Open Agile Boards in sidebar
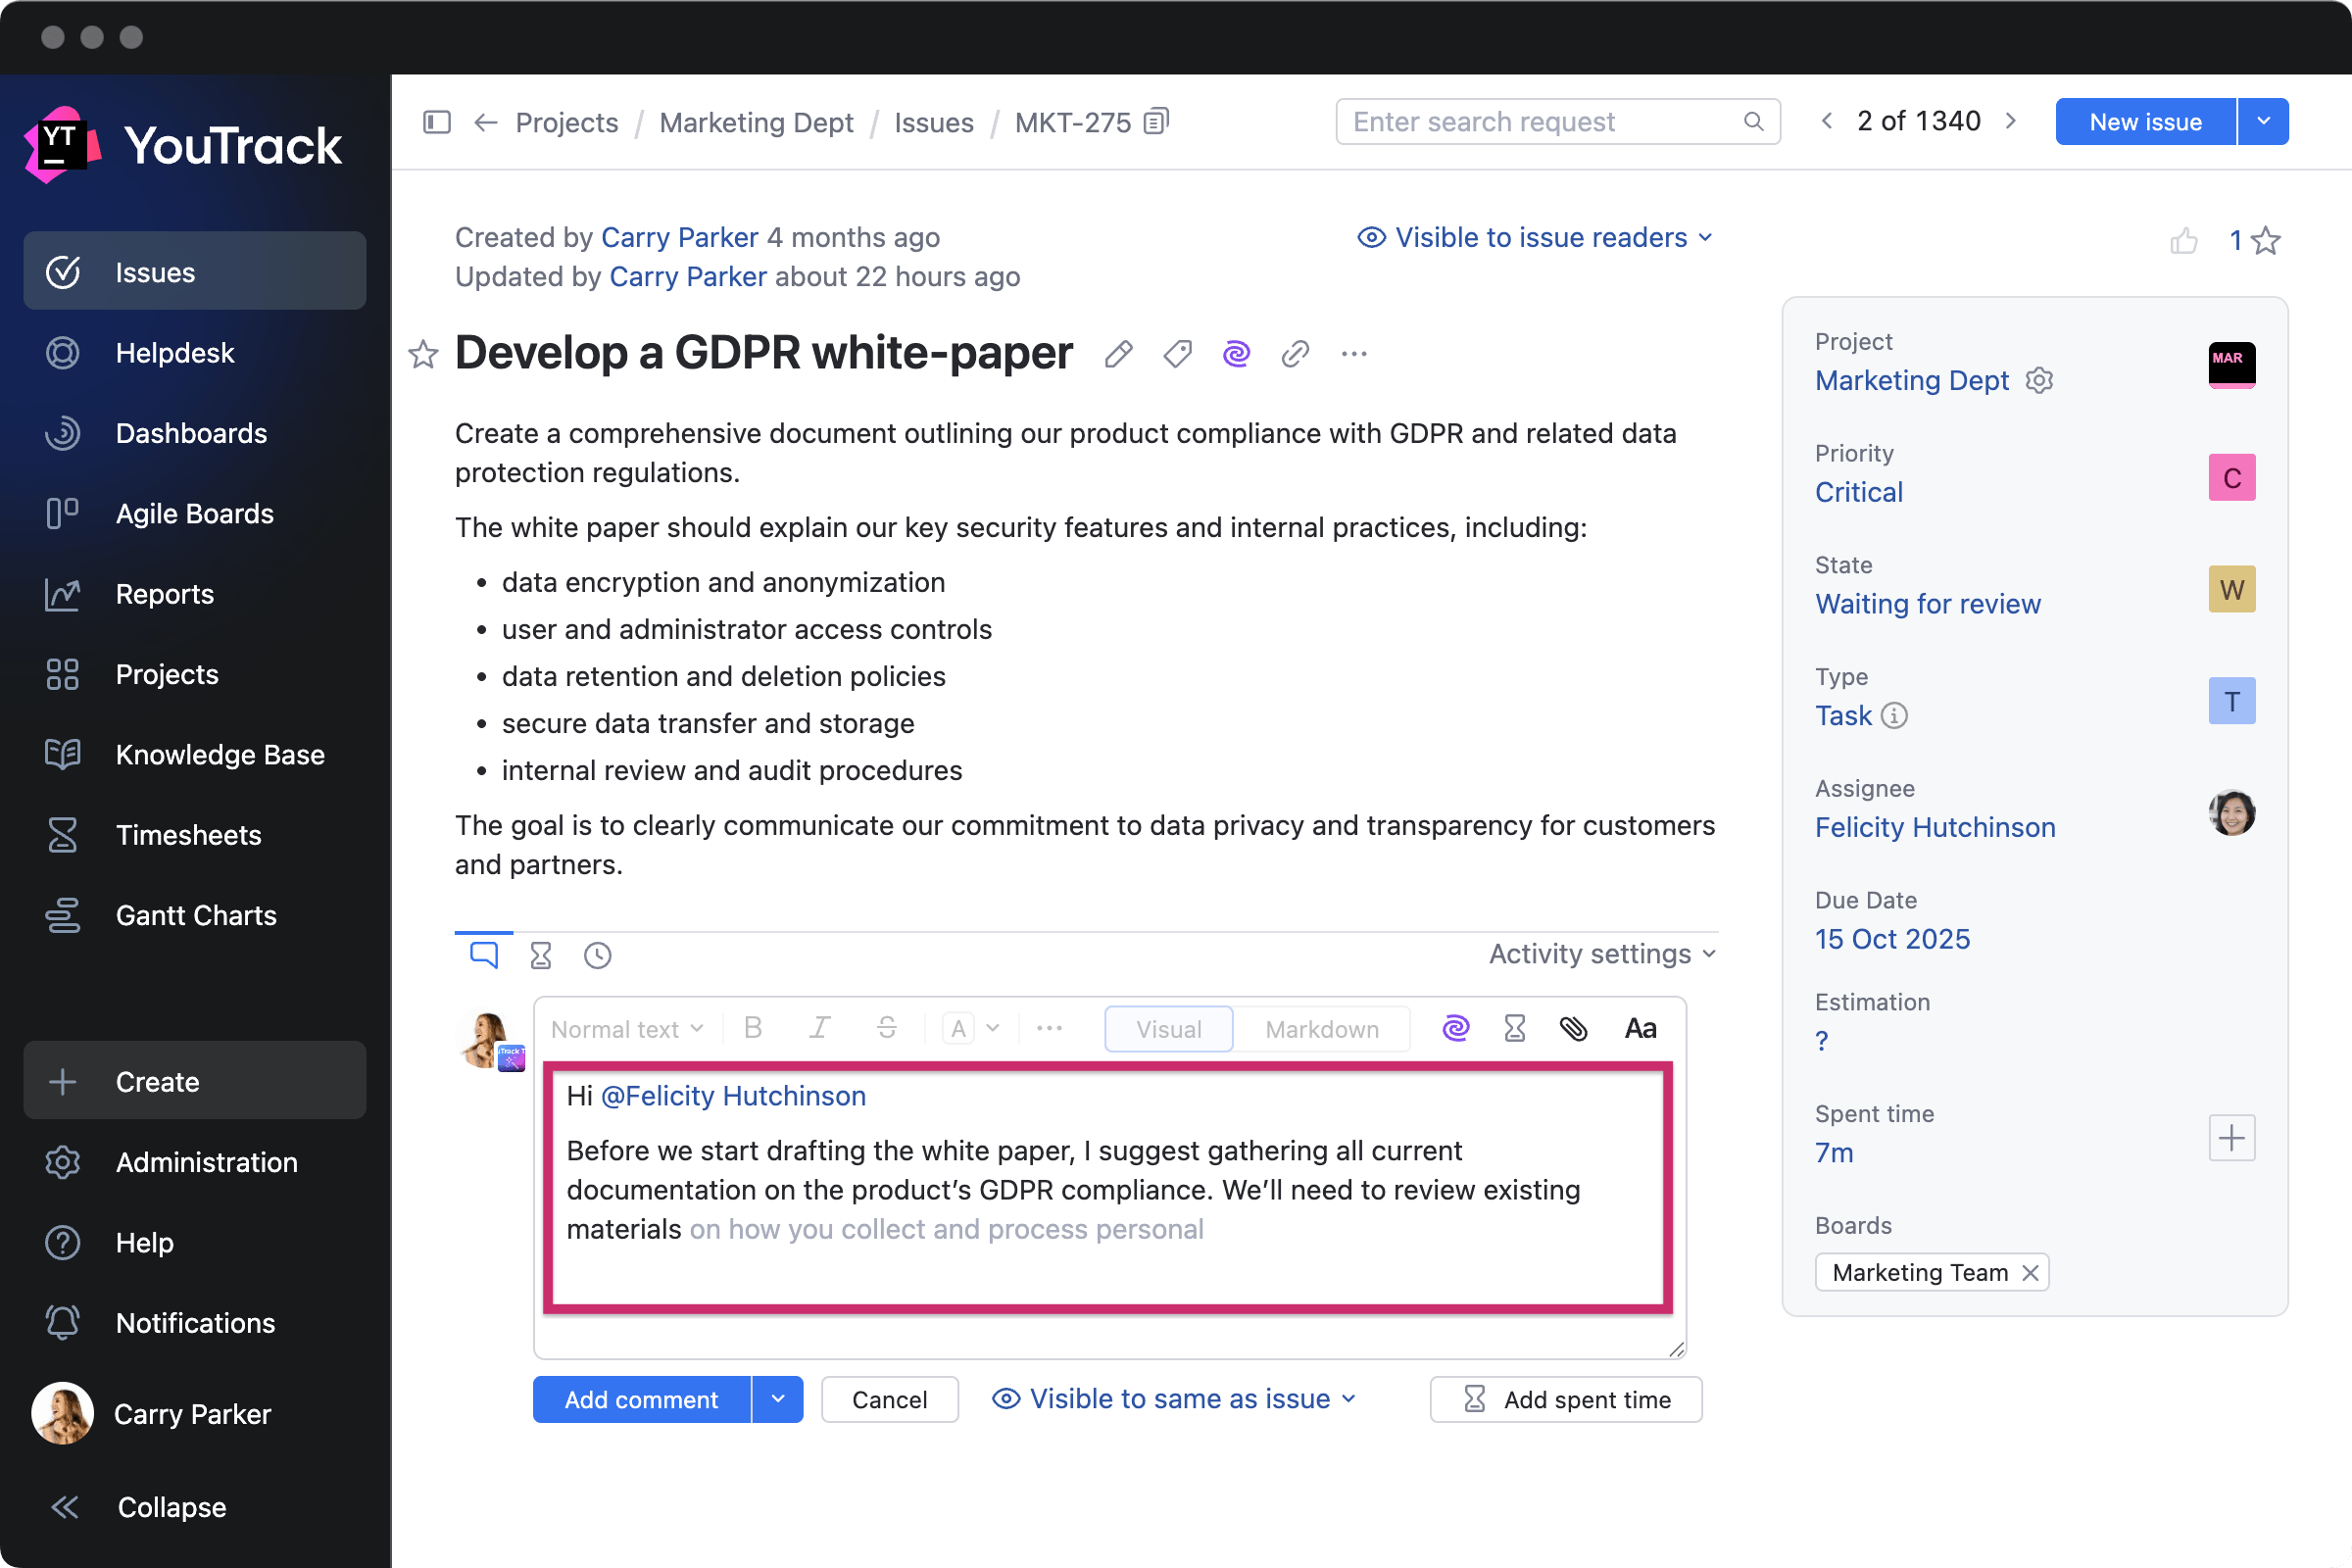The width and height of the screenshot is (2352, 1568). [194, 513]
